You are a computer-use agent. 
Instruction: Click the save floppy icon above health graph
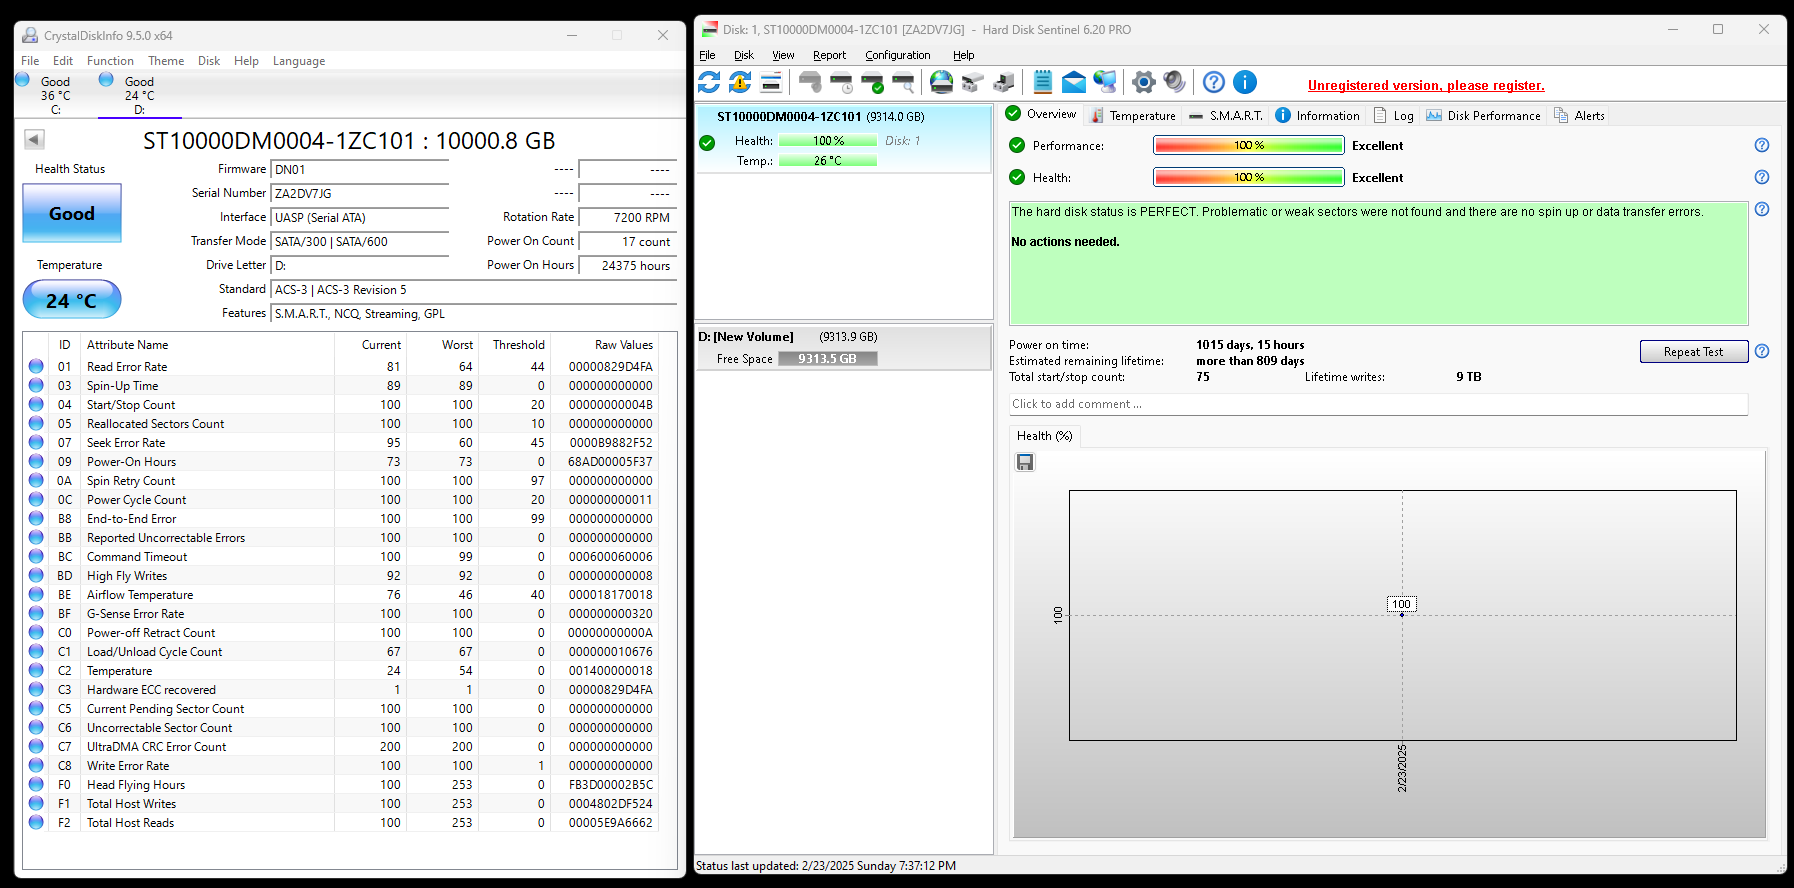(1025, 462)
